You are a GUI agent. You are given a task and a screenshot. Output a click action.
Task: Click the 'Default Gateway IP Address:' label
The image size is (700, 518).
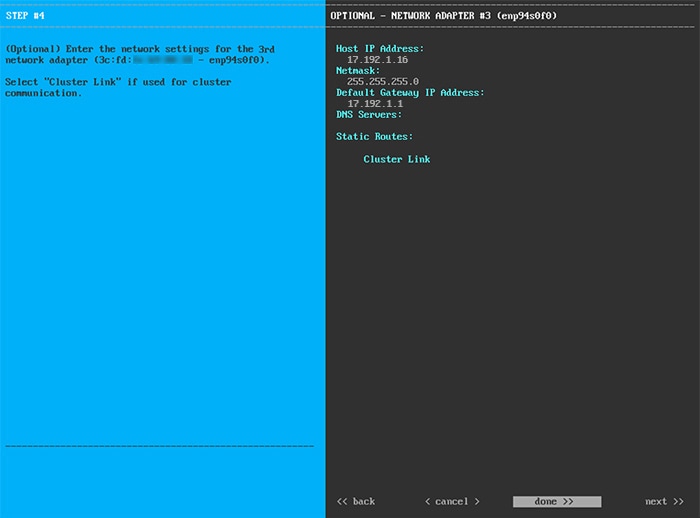point(410,92)
